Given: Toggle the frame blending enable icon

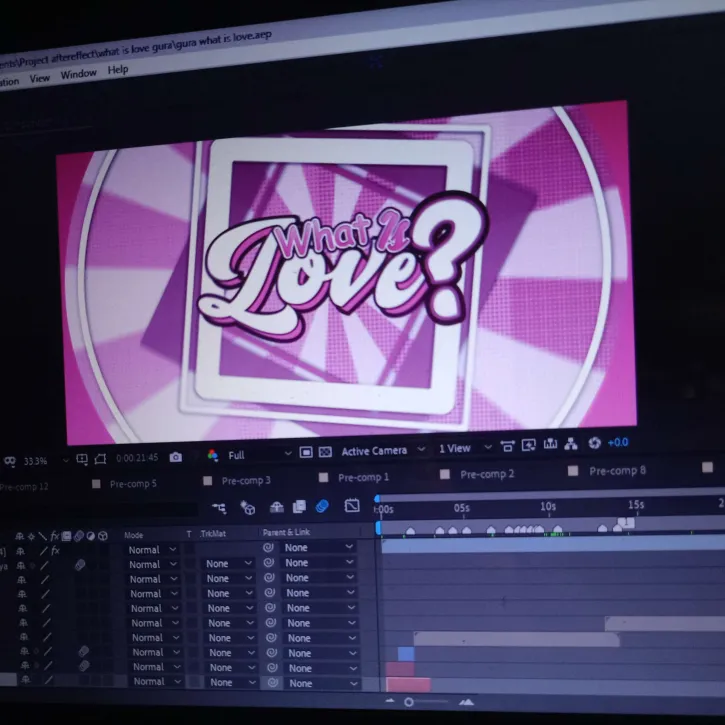Looking at the screenshot, I should pyautogui.click(x=299, y=507).
